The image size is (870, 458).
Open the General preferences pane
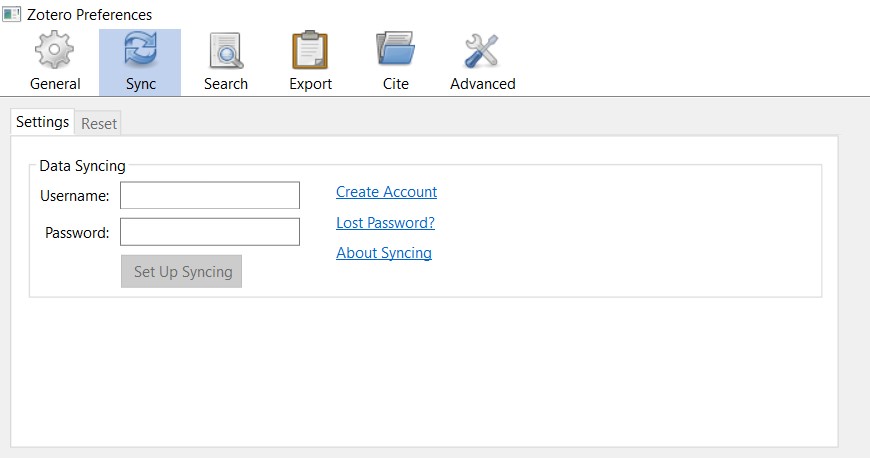click(55, 62)
